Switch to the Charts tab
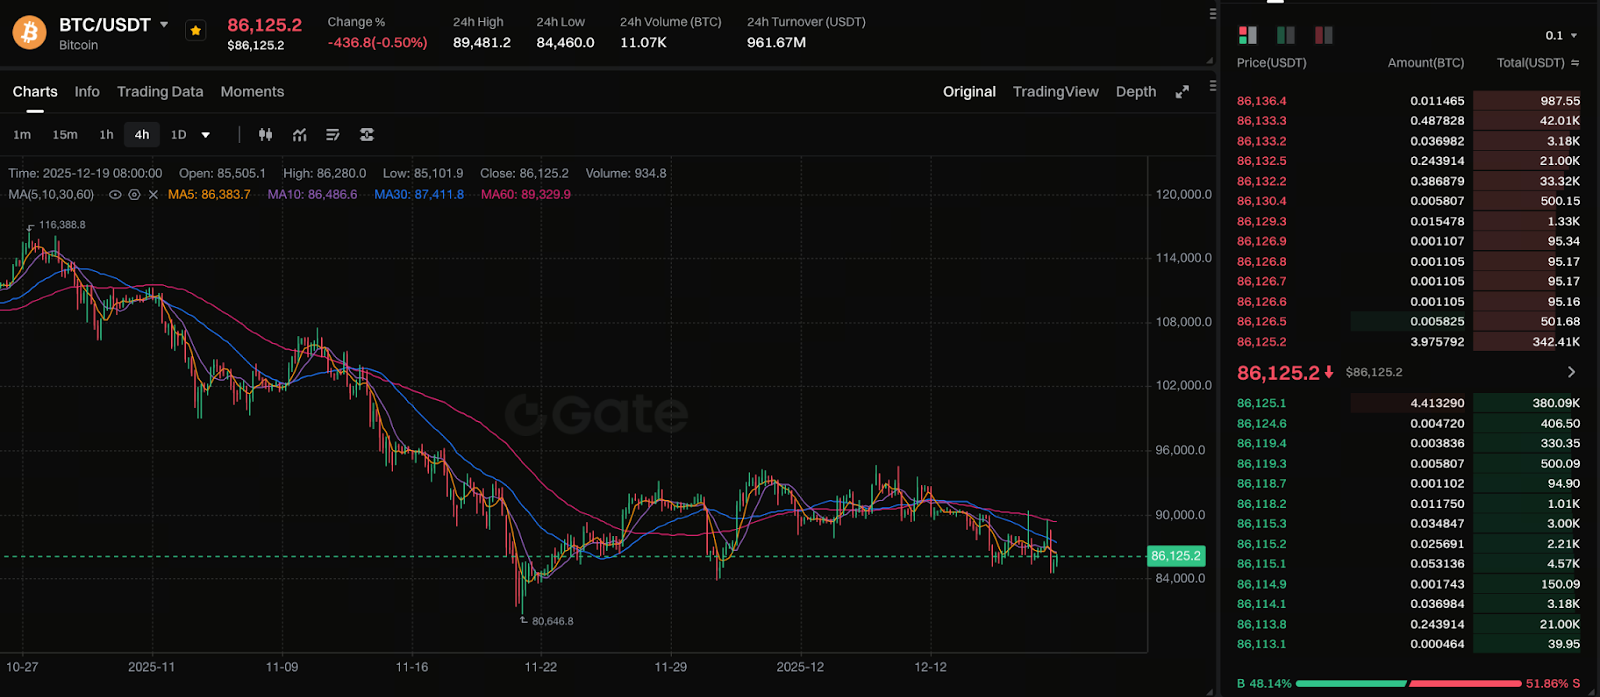The image size is (1600, 697). coord(35,91)
